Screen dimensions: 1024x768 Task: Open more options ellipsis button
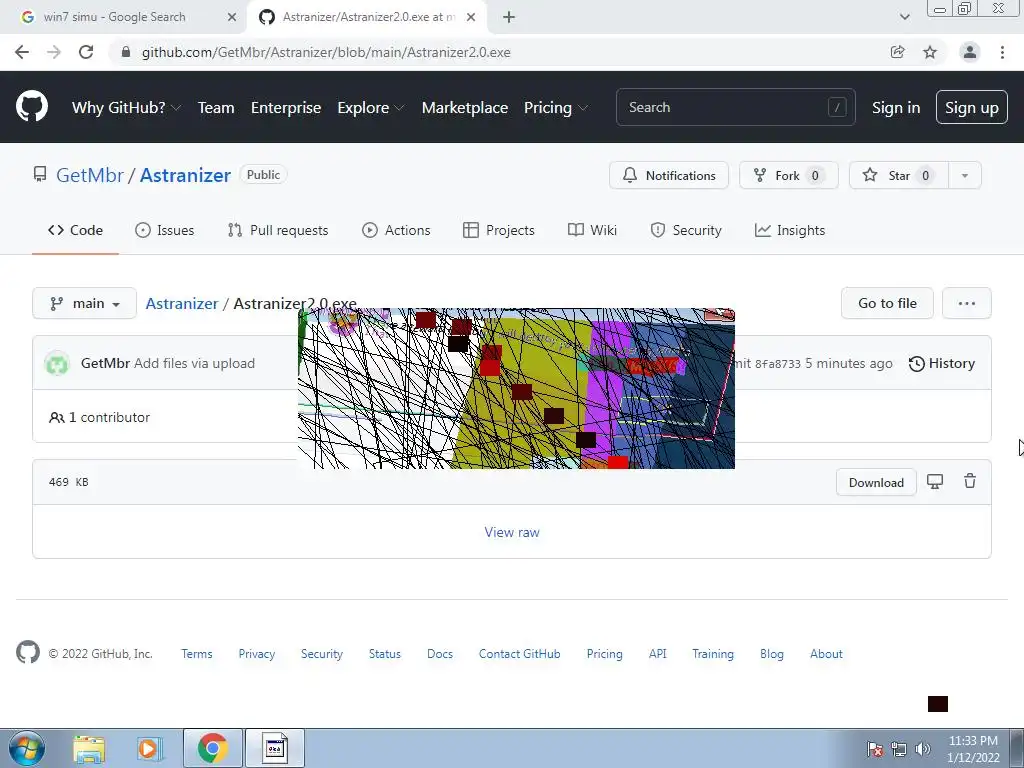click(x=967, y=303)
